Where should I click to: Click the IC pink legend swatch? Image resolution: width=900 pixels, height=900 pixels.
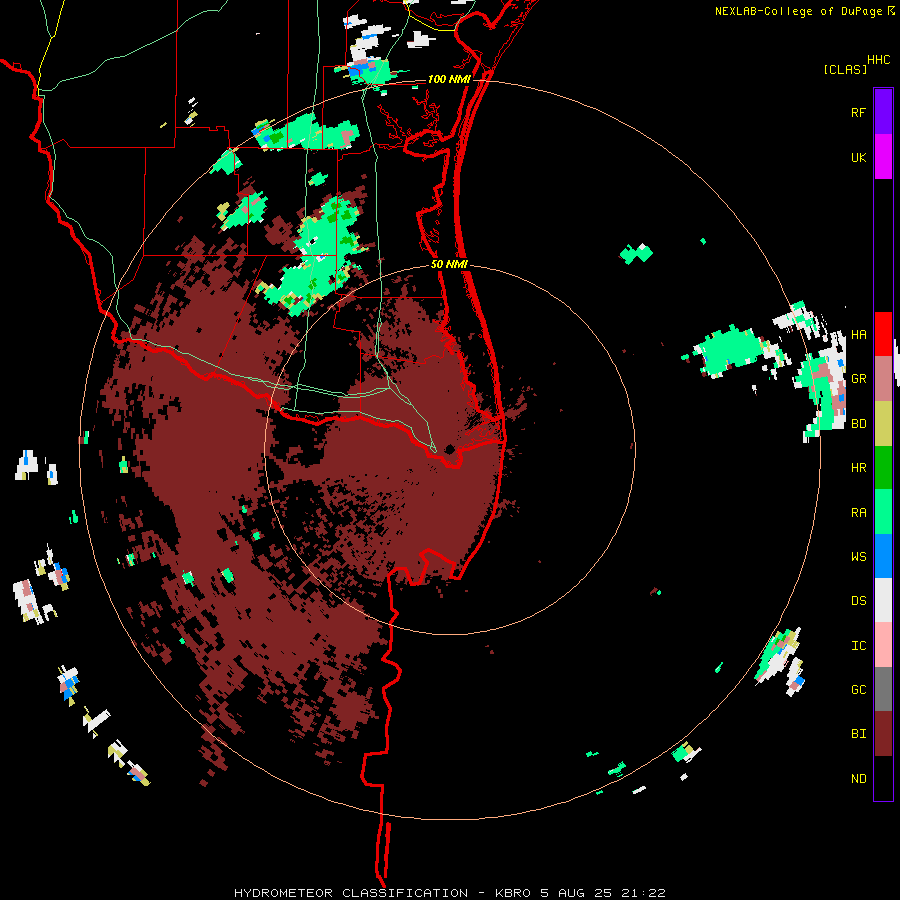(x=883, y=645)
